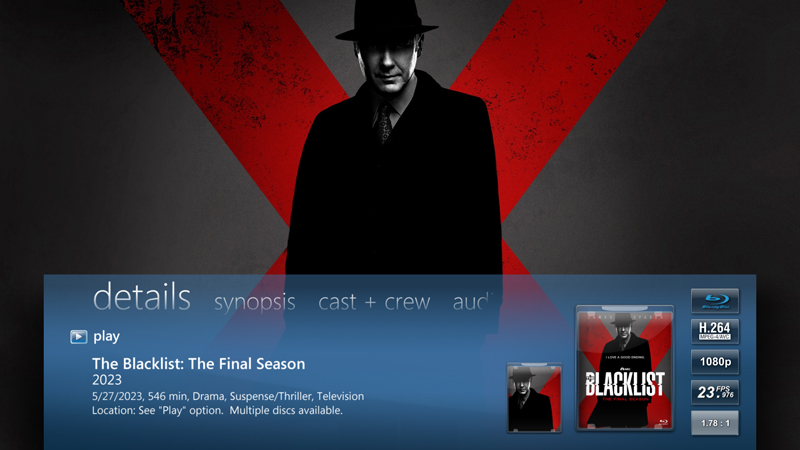Image resolution: width=800 pixels, height=450 pixels.
Task: Select the partially visible audio tab
Action: [472, 302]
